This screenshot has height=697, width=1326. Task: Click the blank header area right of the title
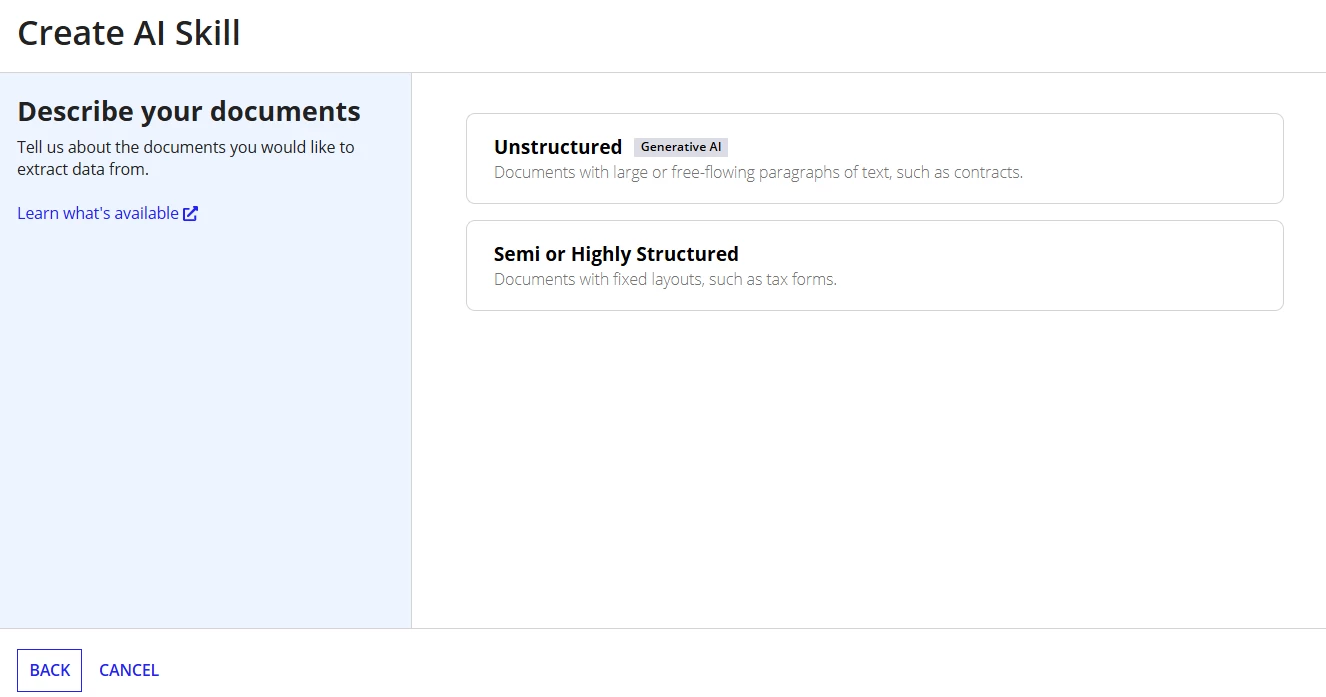tap(780, 36)
